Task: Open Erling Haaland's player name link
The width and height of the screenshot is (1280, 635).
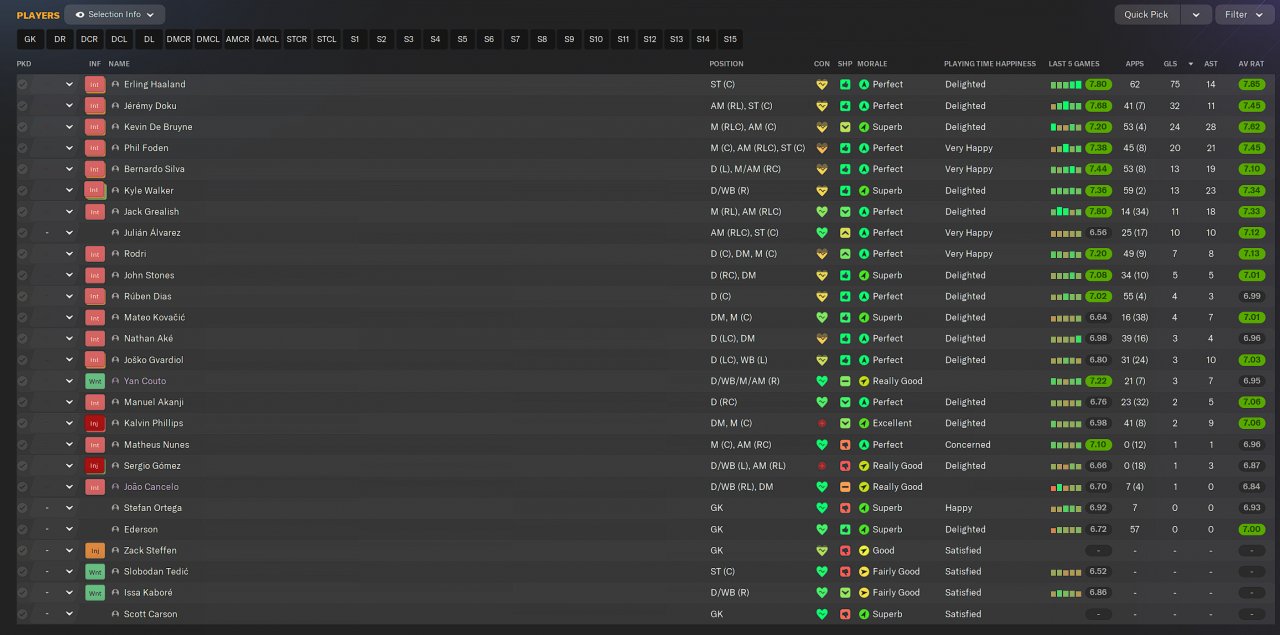Action: tap(155, 85)
